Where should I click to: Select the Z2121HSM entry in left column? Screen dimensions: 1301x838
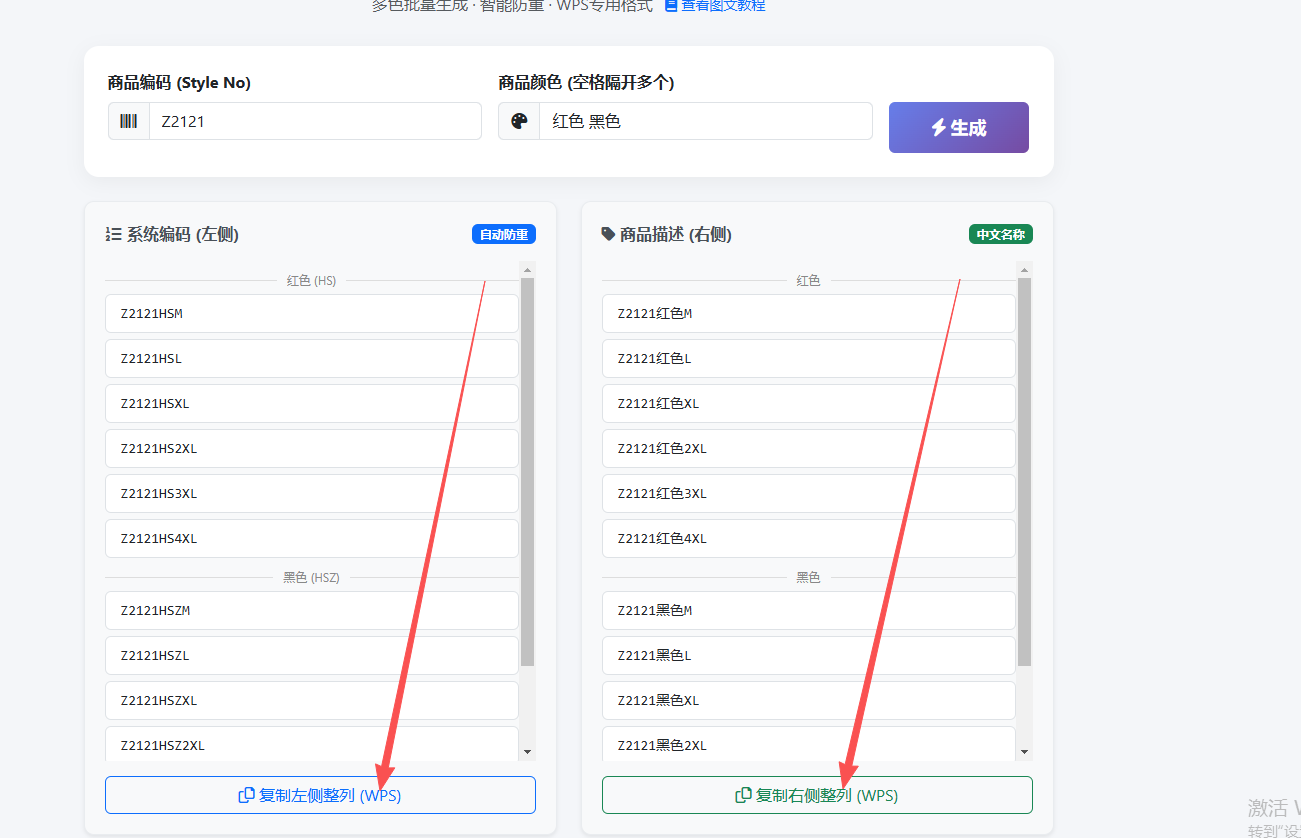(311, 313)
